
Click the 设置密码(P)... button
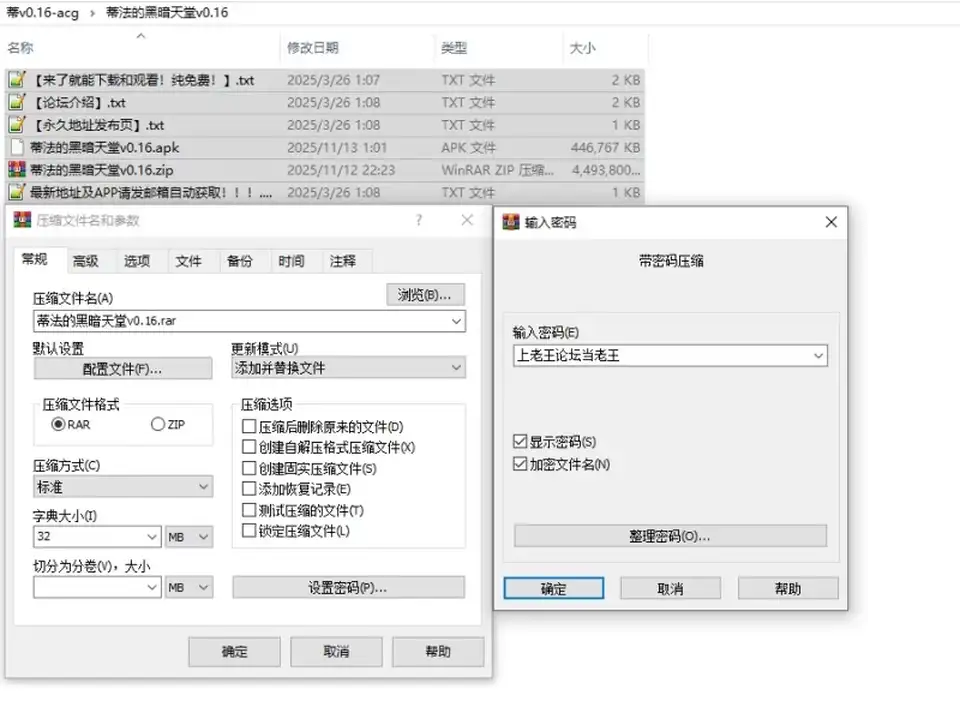tap(348, 588)
